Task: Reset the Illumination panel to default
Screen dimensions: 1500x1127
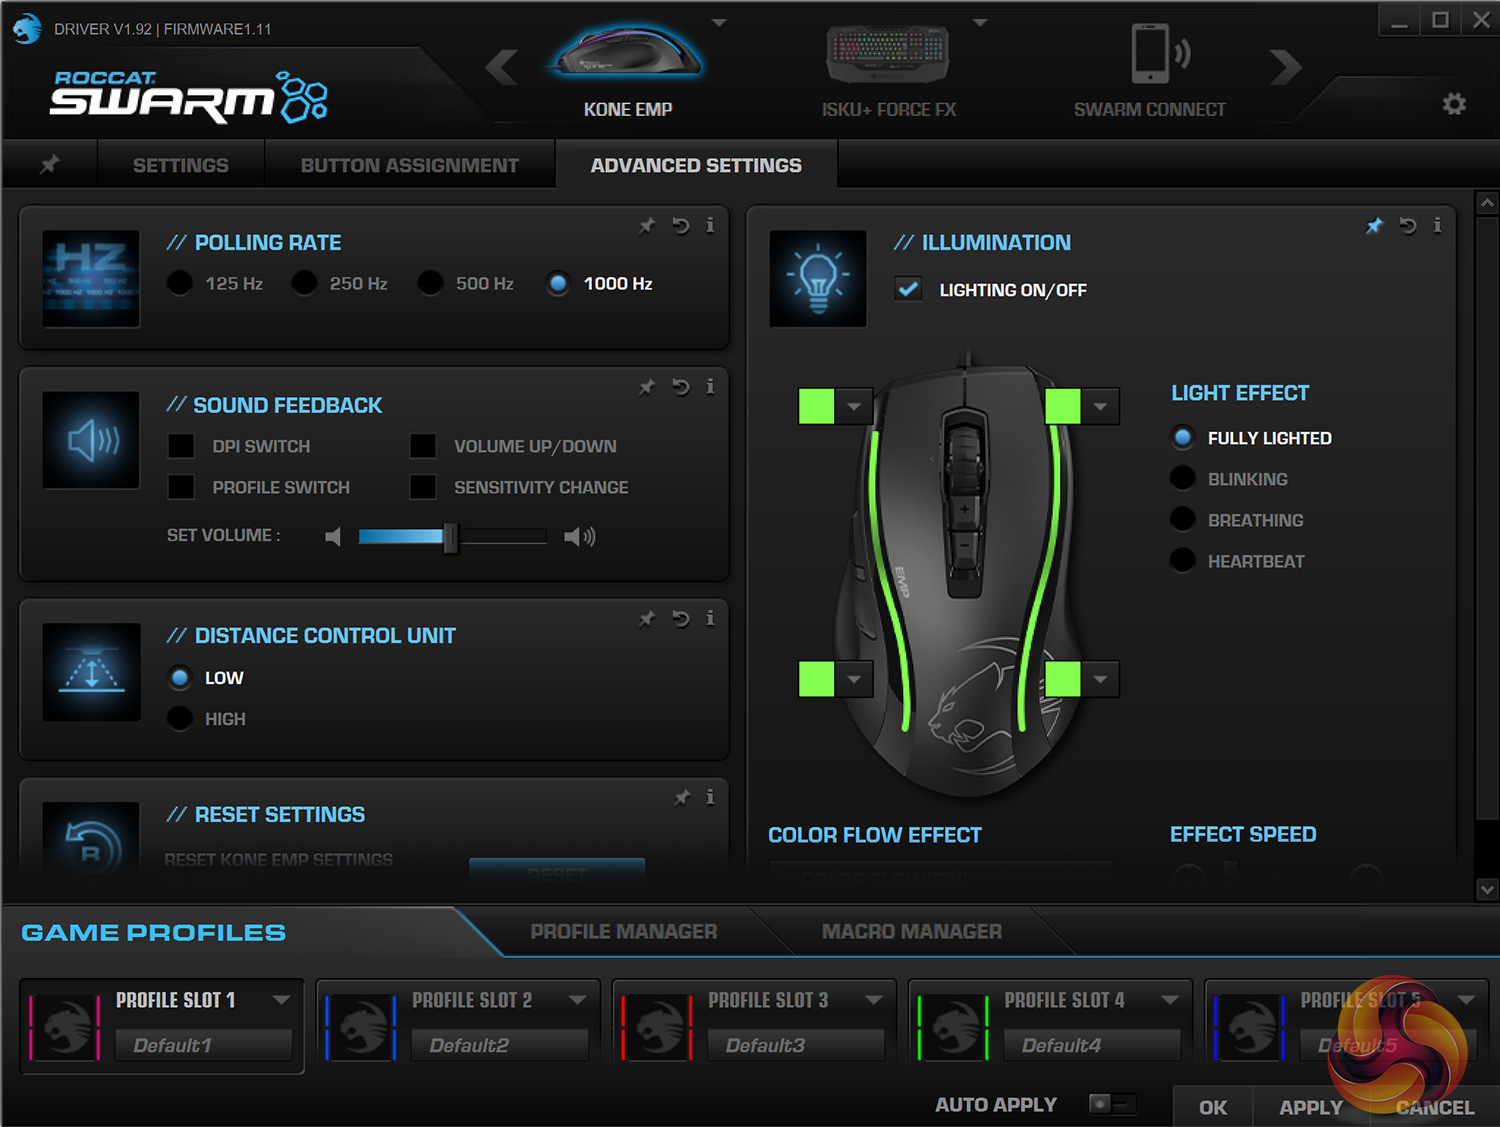Action: coord(1408,226)
